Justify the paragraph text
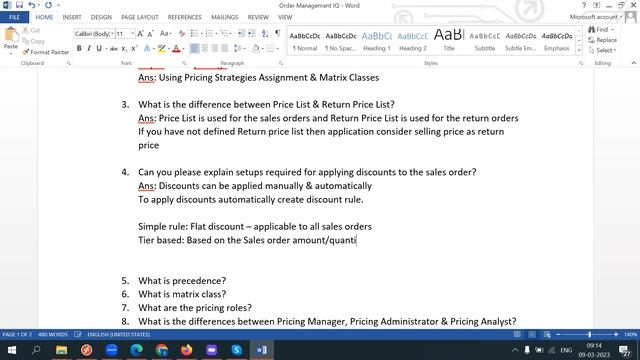Image resolution: width=640 pixels, height=360 pixels. pos(224,49)
